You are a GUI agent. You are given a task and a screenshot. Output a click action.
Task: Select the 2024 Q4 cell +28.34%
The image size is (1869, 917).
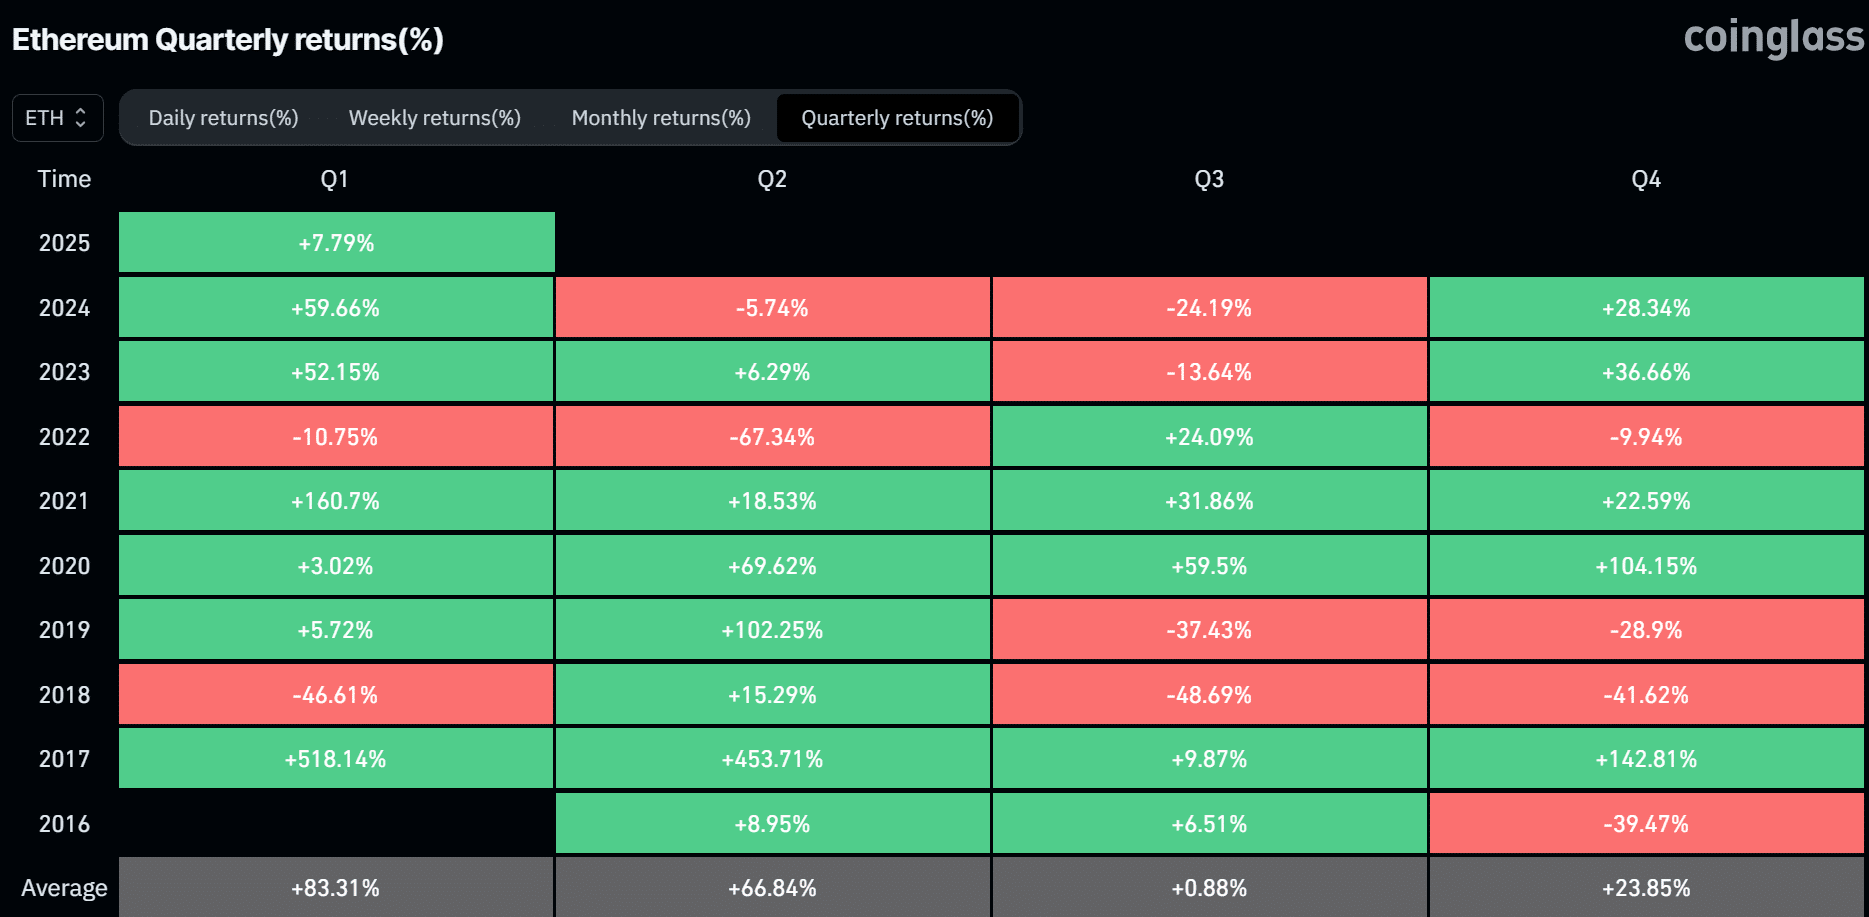(1647, 307)
